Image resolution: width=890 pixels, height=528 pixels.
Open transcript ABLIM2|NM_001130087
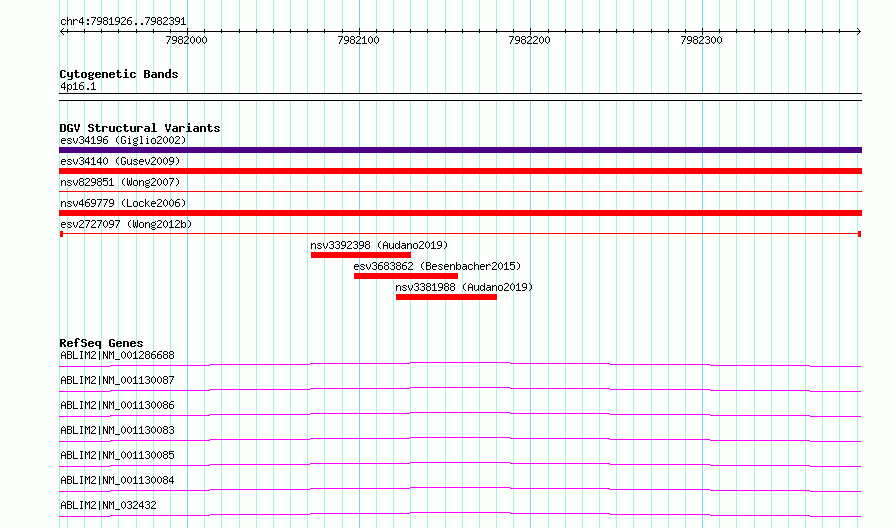point(117,380)
